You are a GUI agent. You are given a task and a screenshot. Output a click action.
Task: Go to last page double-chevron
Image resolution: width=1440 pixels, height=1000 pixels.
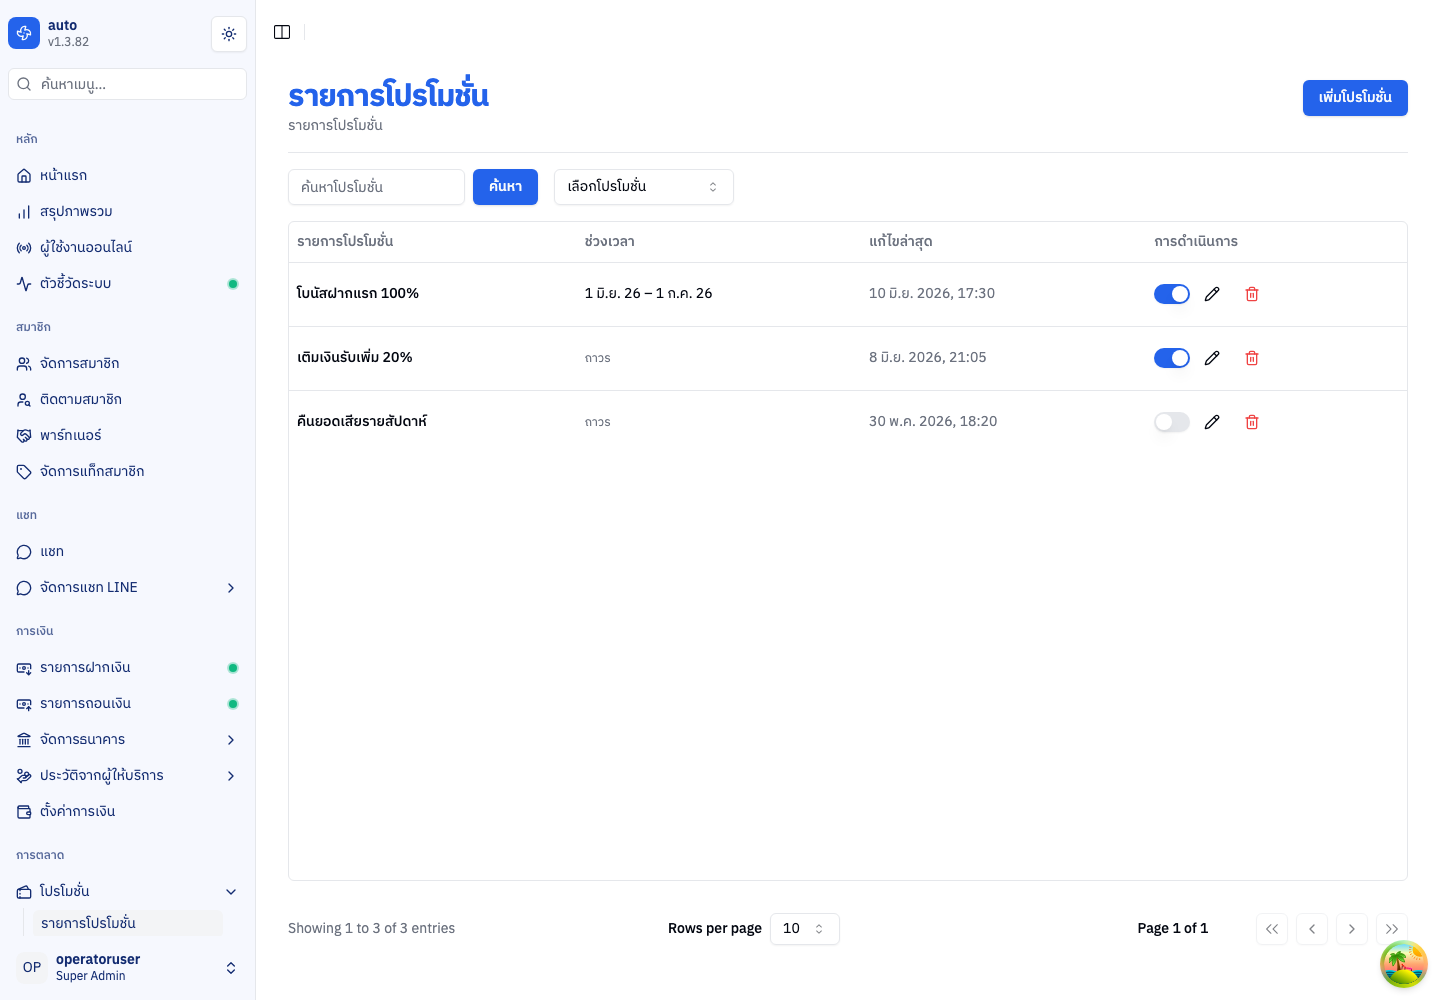pos(1392,929)
